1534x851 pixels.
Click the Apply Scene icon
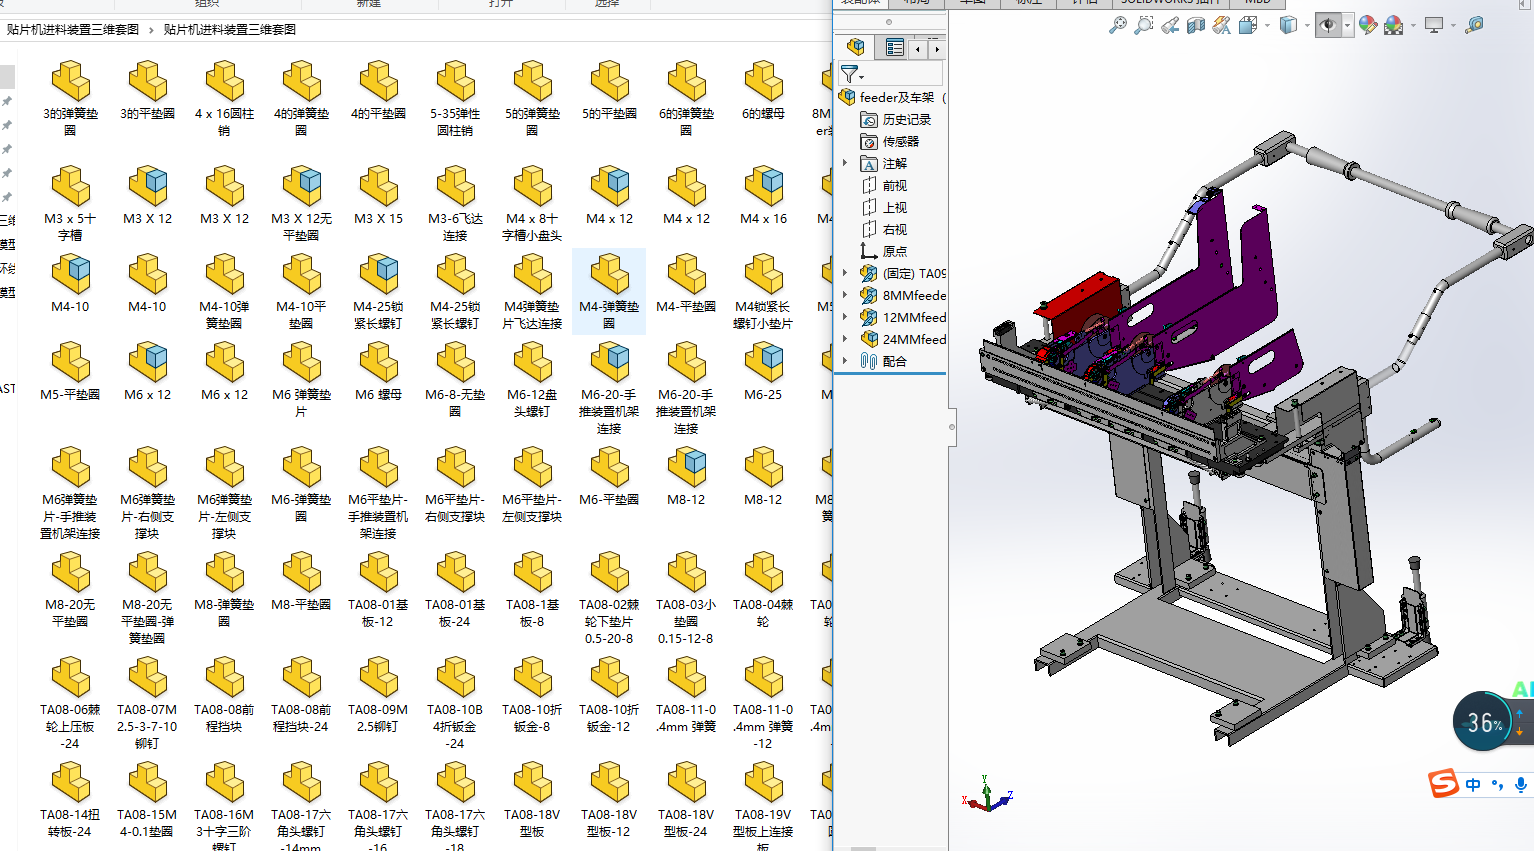point(1394,25)
